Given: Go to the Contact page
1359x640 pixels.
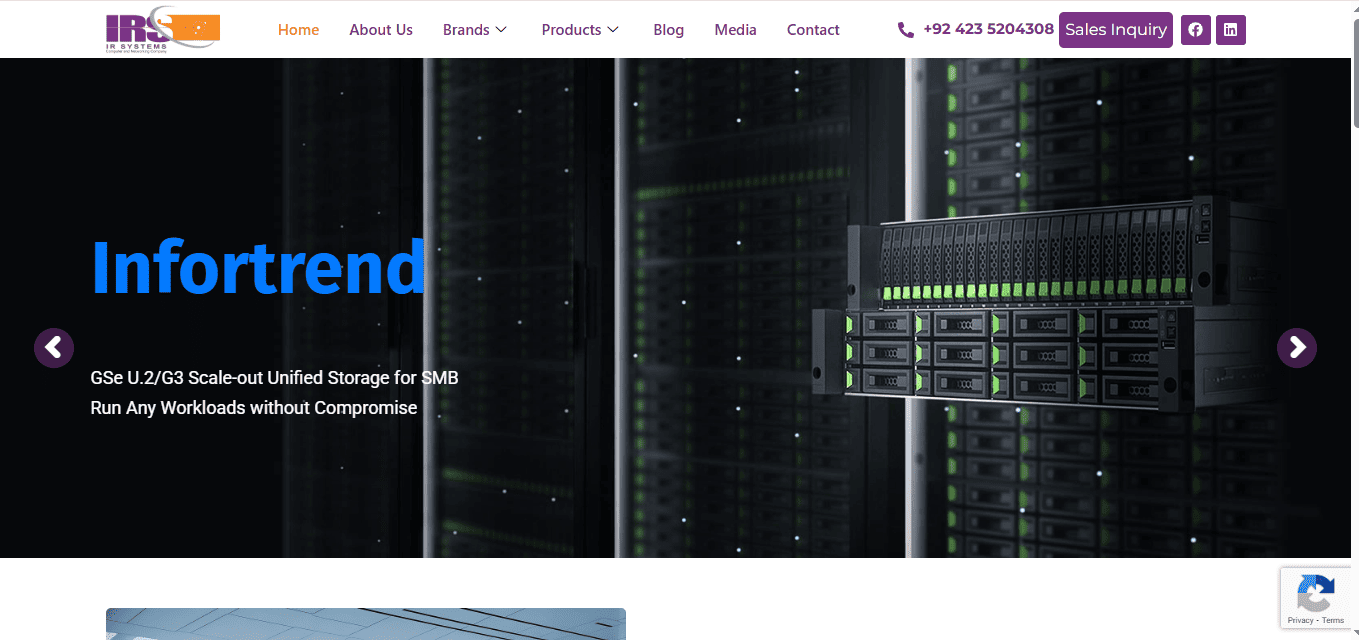Looking at the screenshot, I should pyautogui.click(x=813, y=30).
